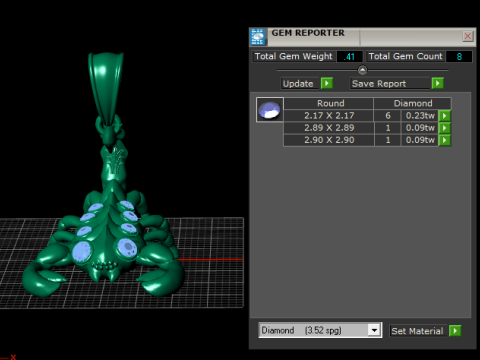
Task: Select the 2.89 X 2.89 size cell
Action: [329, 128]
